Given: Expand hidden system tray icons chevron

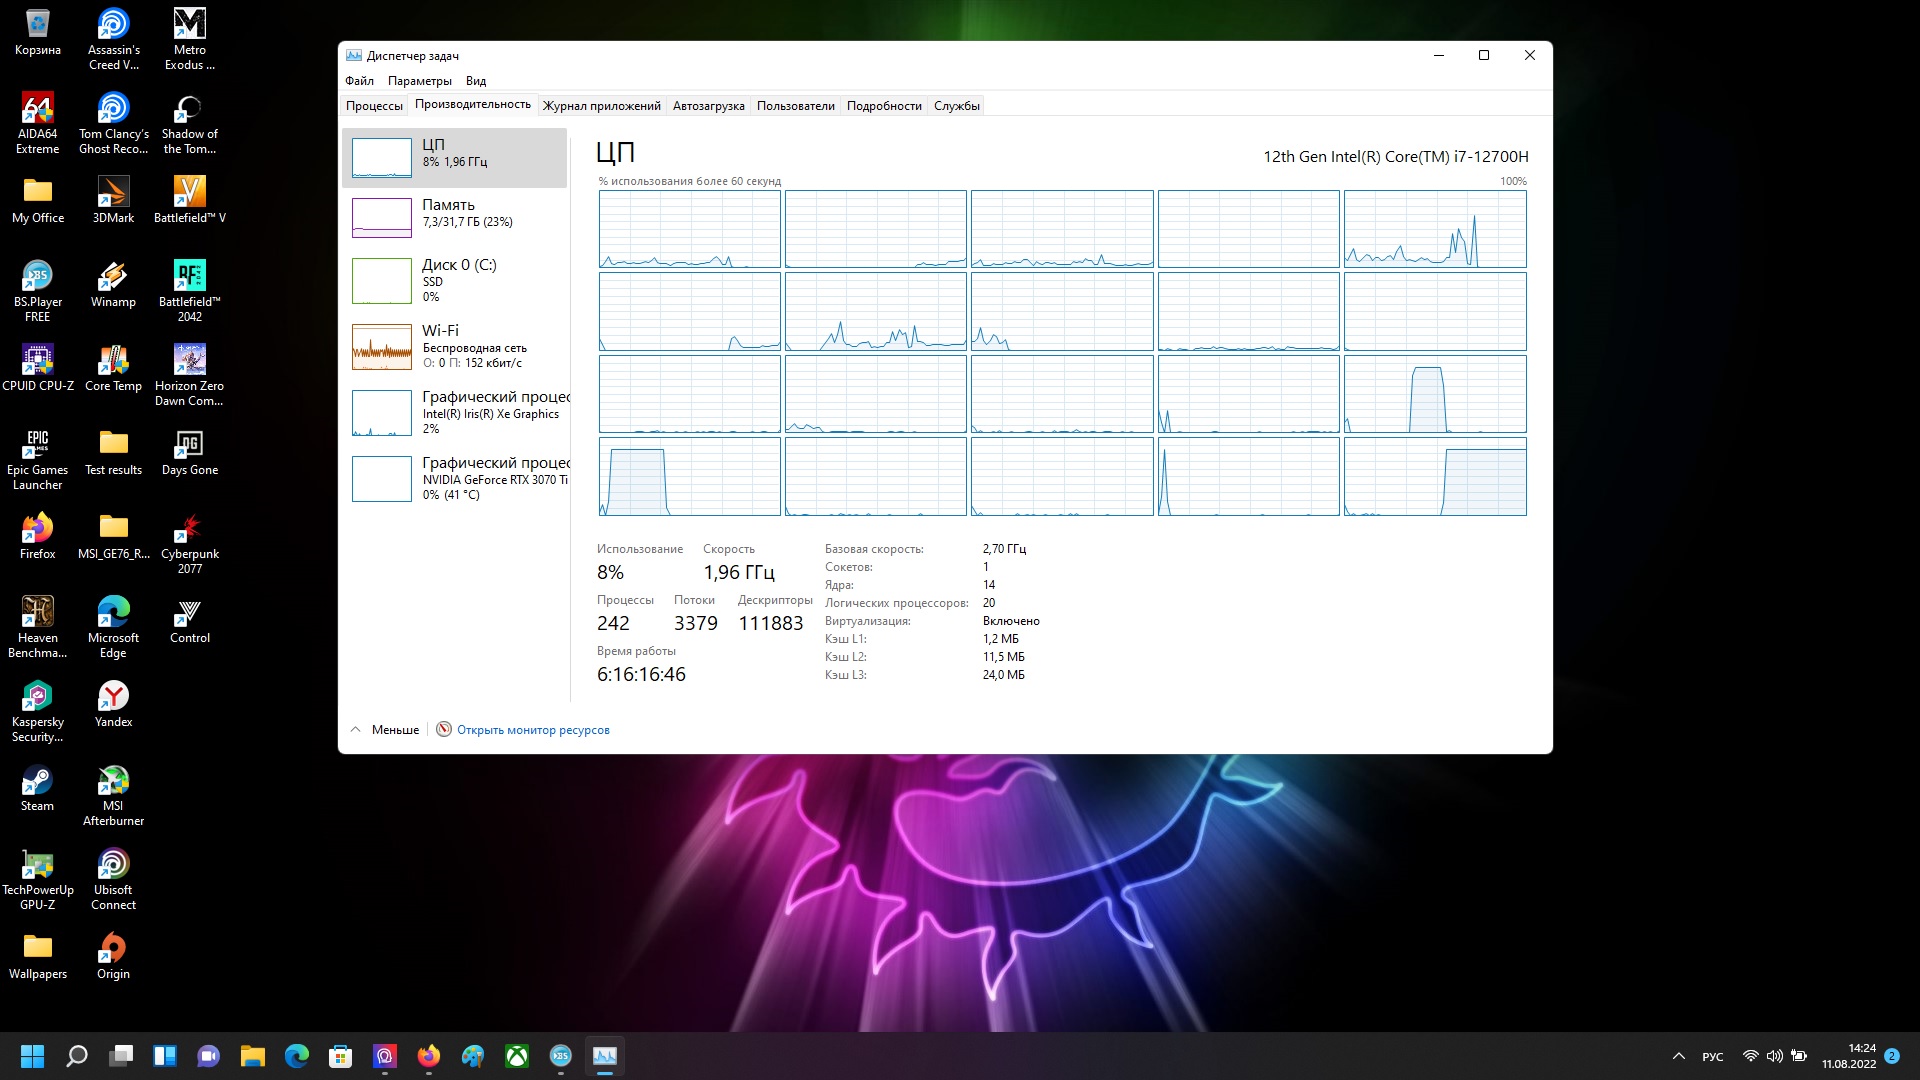Looking at the screenshot, I should [x=1678, y=1056].
